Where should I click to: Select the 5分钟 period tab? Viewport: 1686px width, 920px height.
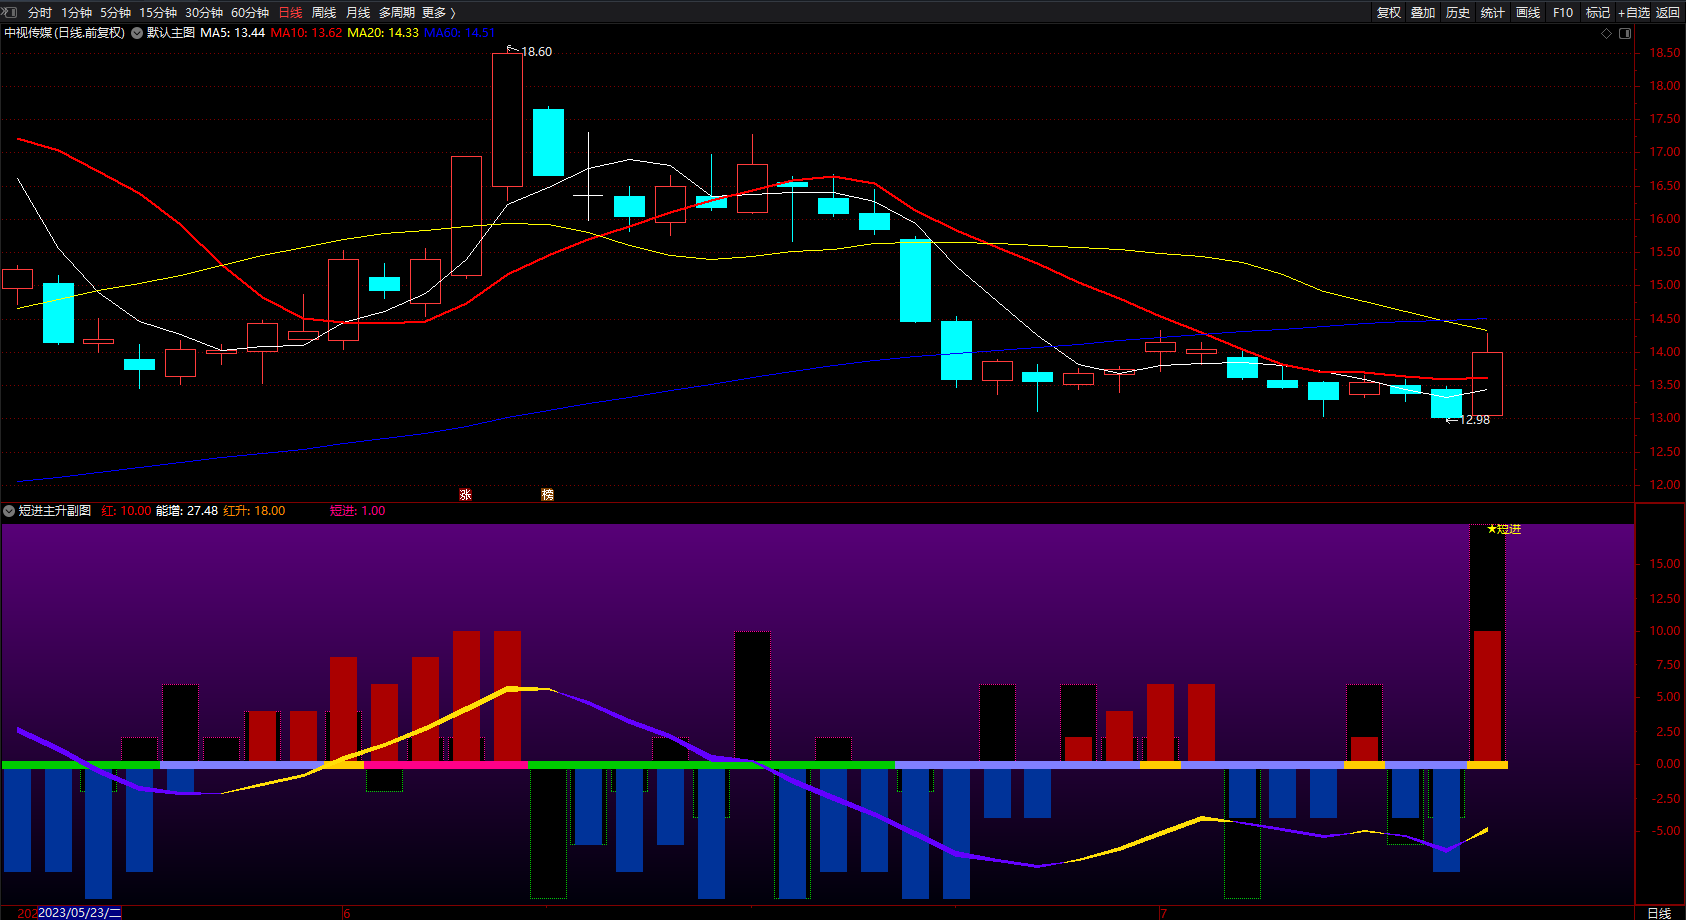point(115,12)
